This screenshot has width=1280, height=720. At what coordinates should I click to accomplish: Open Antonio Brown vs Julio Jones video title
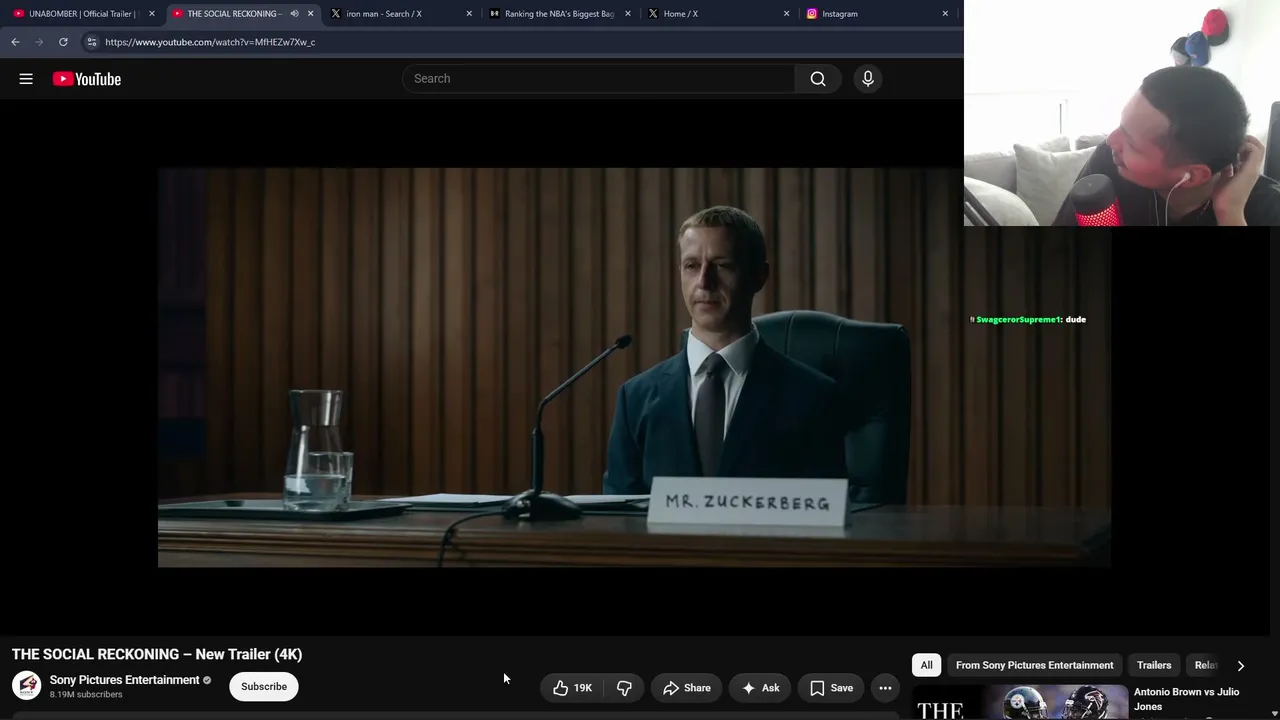point(1187,699)
